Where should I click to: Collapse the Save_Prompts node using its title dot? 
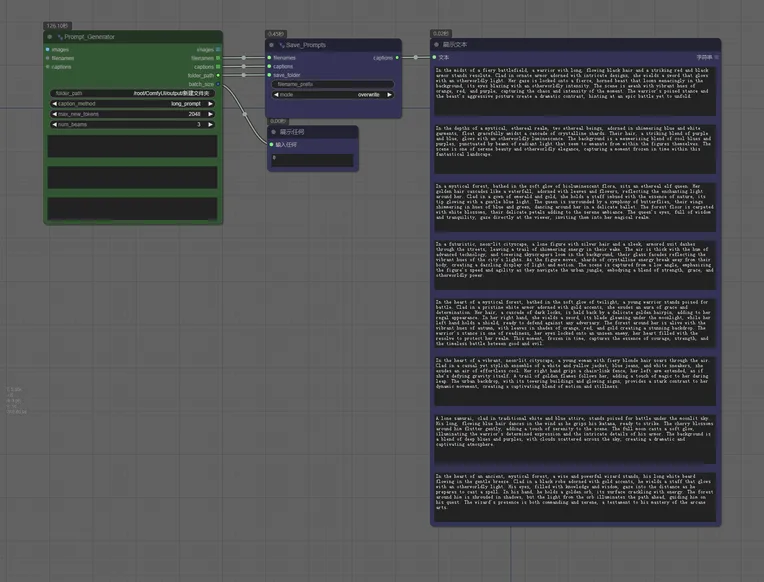273,46
